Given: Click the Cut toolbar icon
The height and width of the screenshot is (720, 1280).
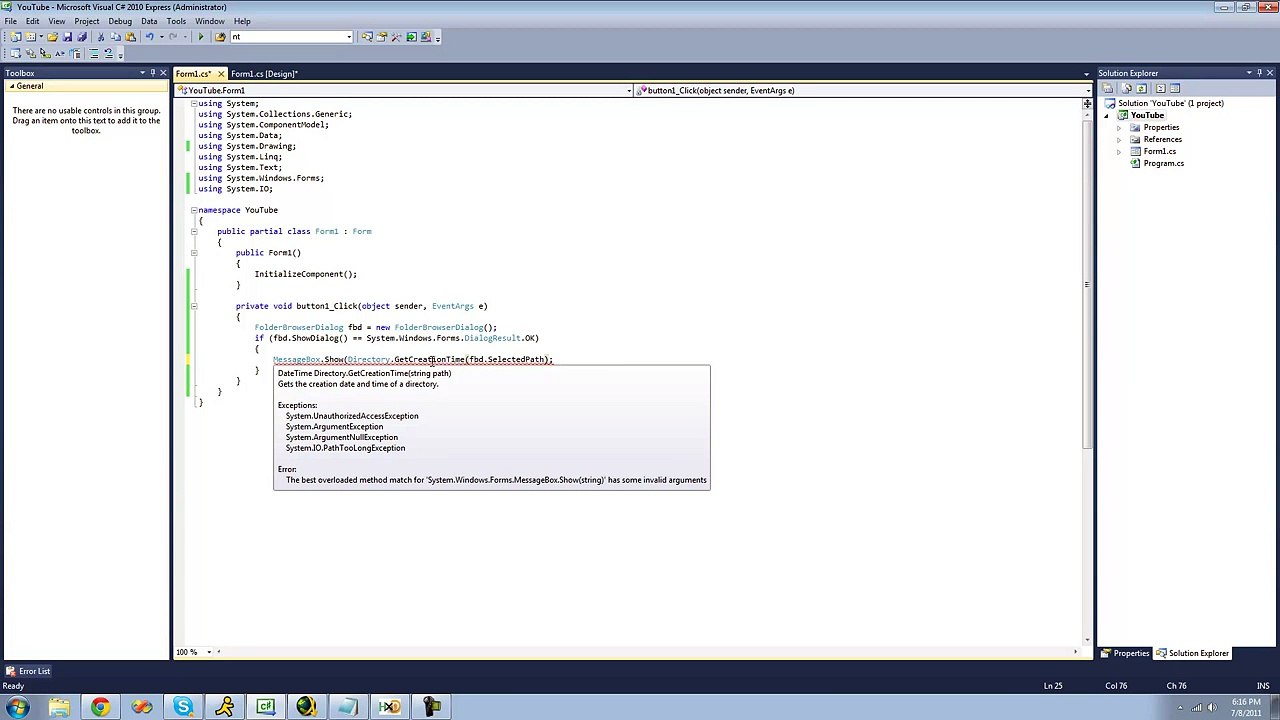Looking at the screenshot, I should [x=101, y=37].
